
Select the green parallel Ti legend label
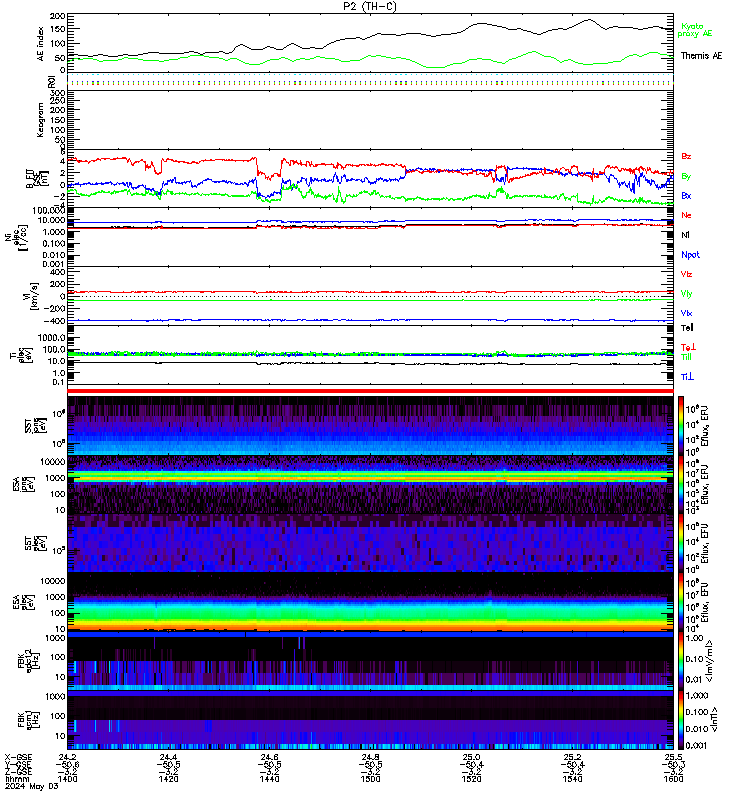(686, 357)
